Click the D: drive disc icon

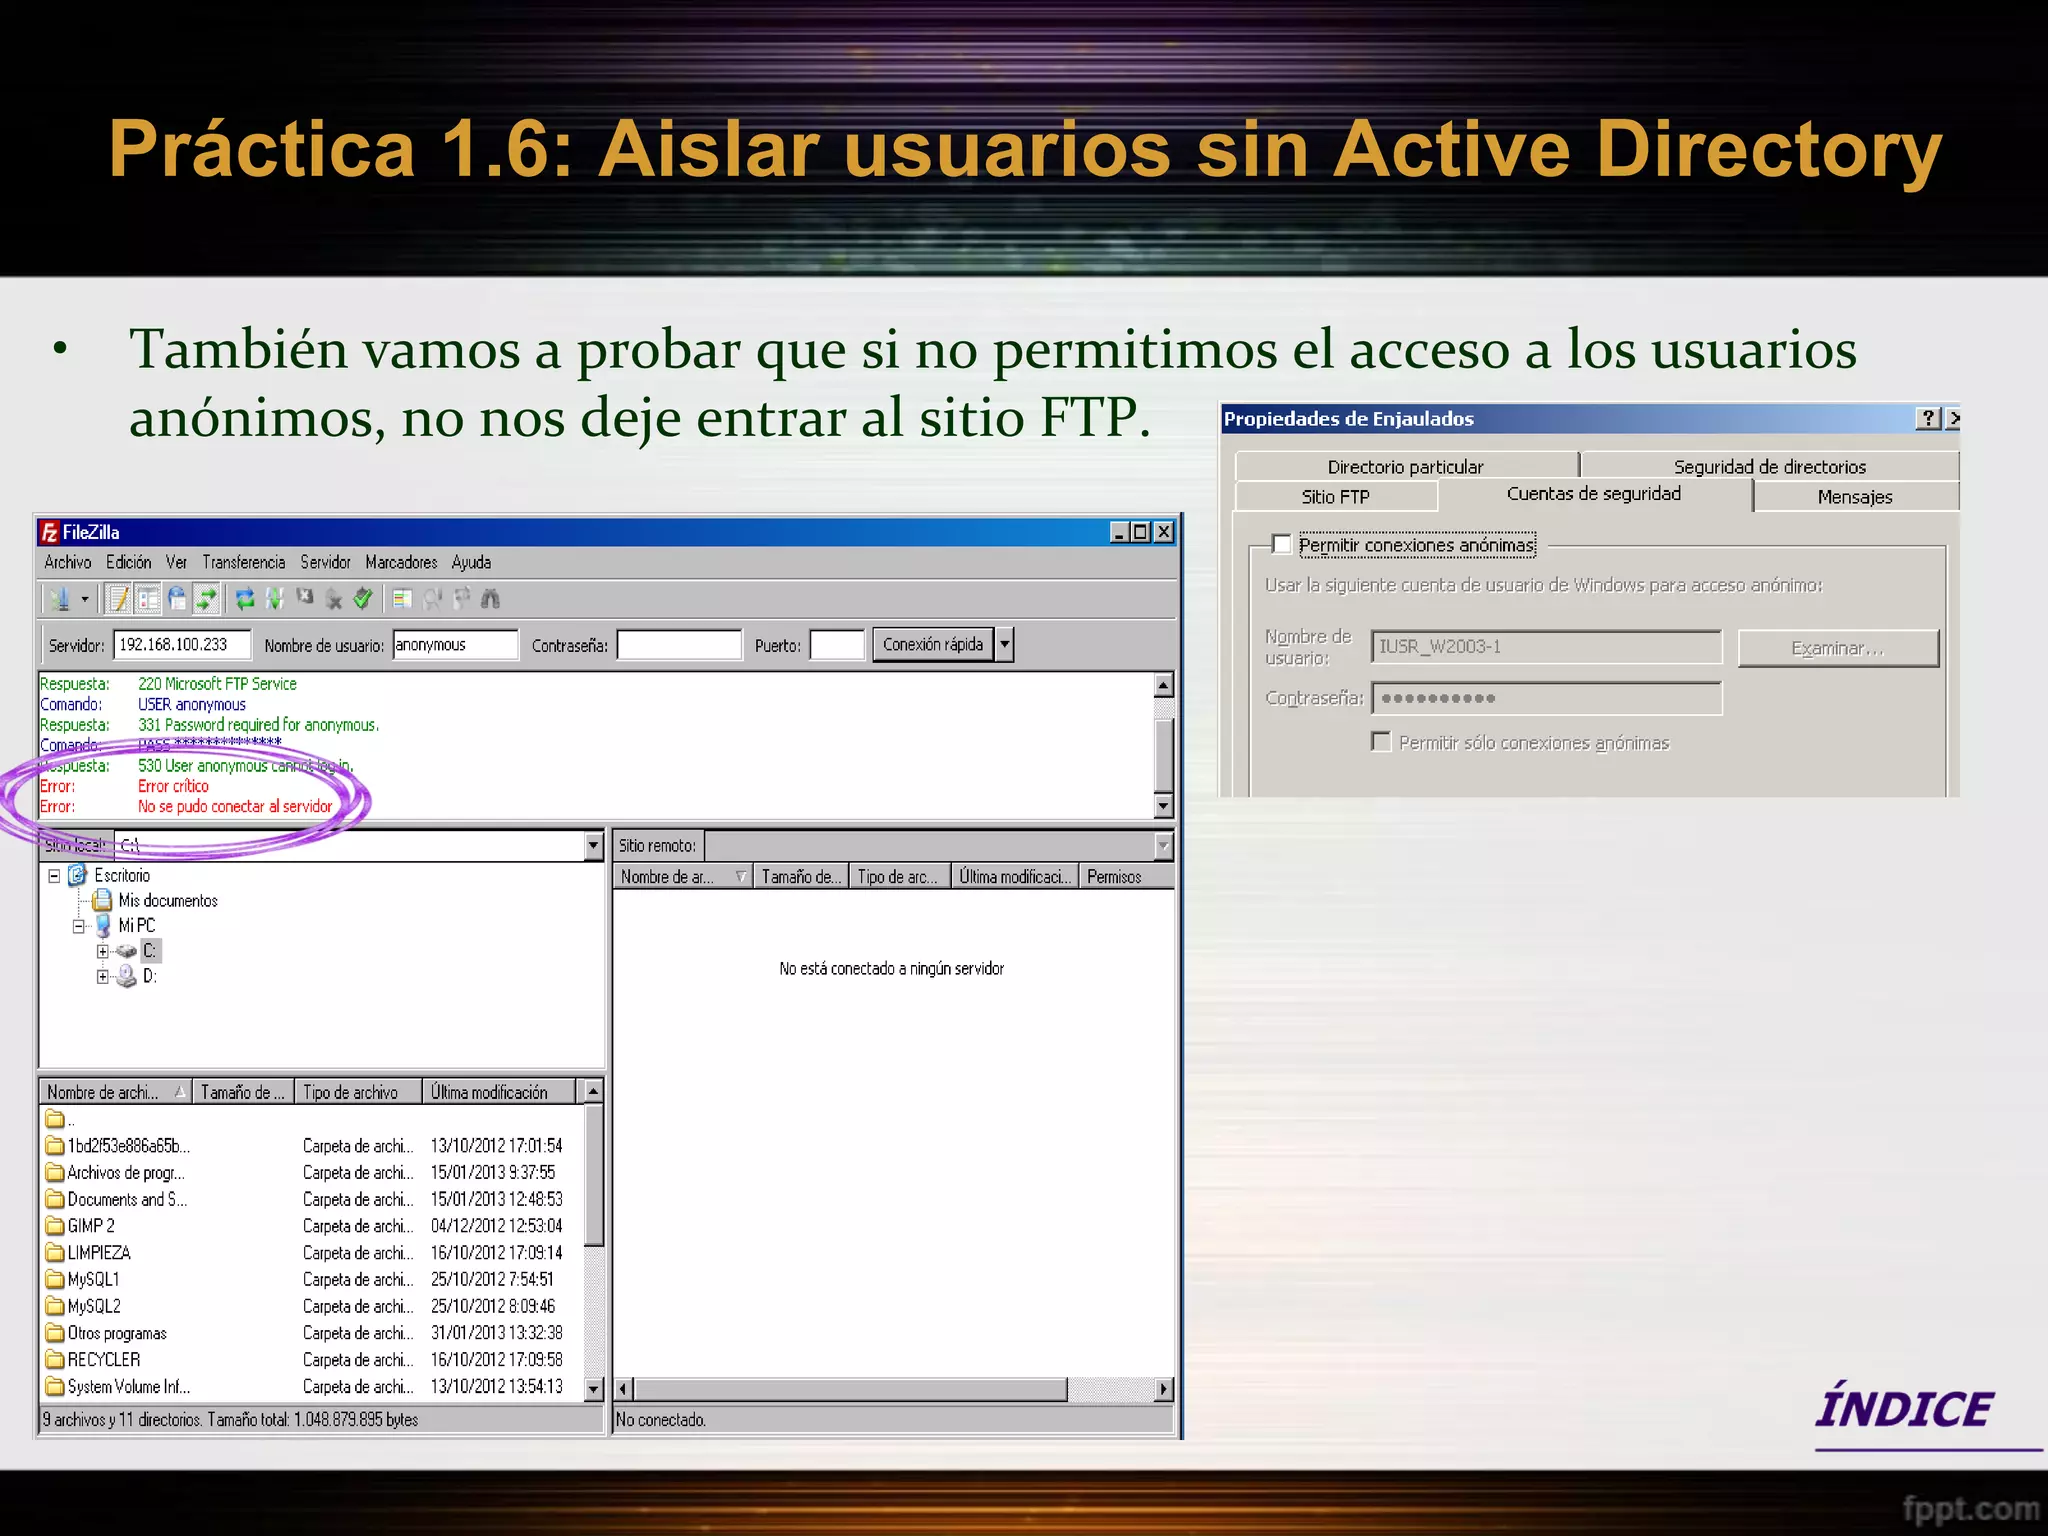coord(126,976)
